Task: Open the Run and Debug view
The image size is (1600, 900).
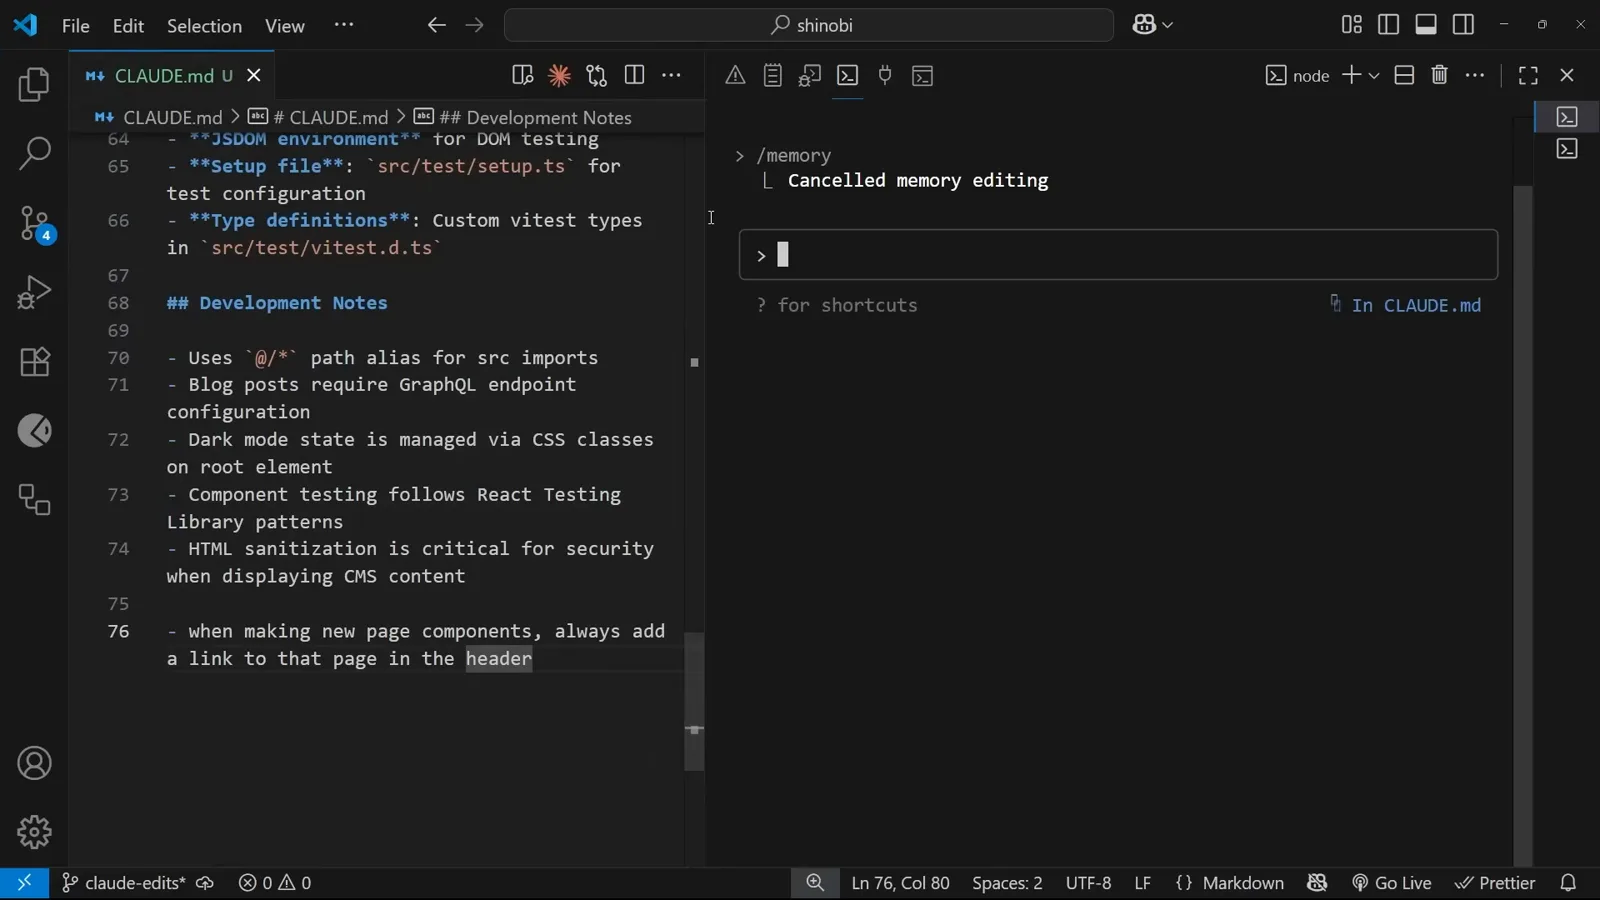Action: (34, 292)
